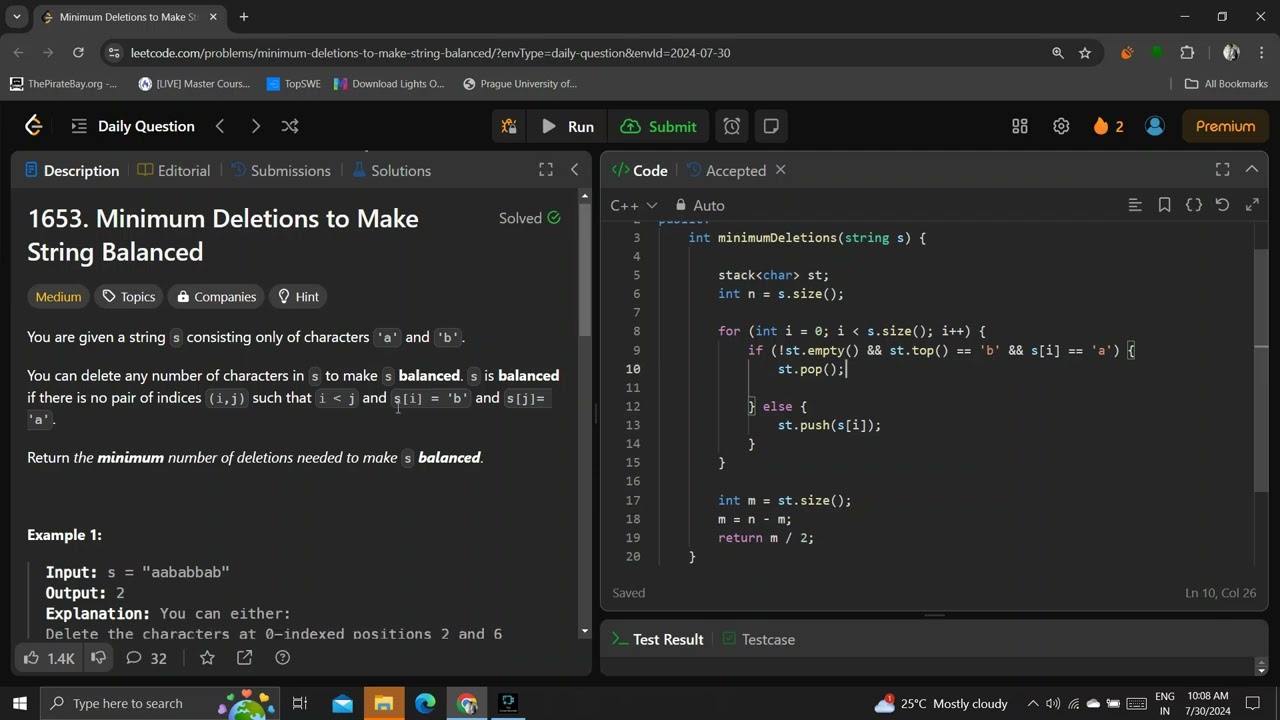Switch to the Solutions tab
The height and width of the screenshot is (720, 1280).
pyautogui.click(x=391, y=171)
